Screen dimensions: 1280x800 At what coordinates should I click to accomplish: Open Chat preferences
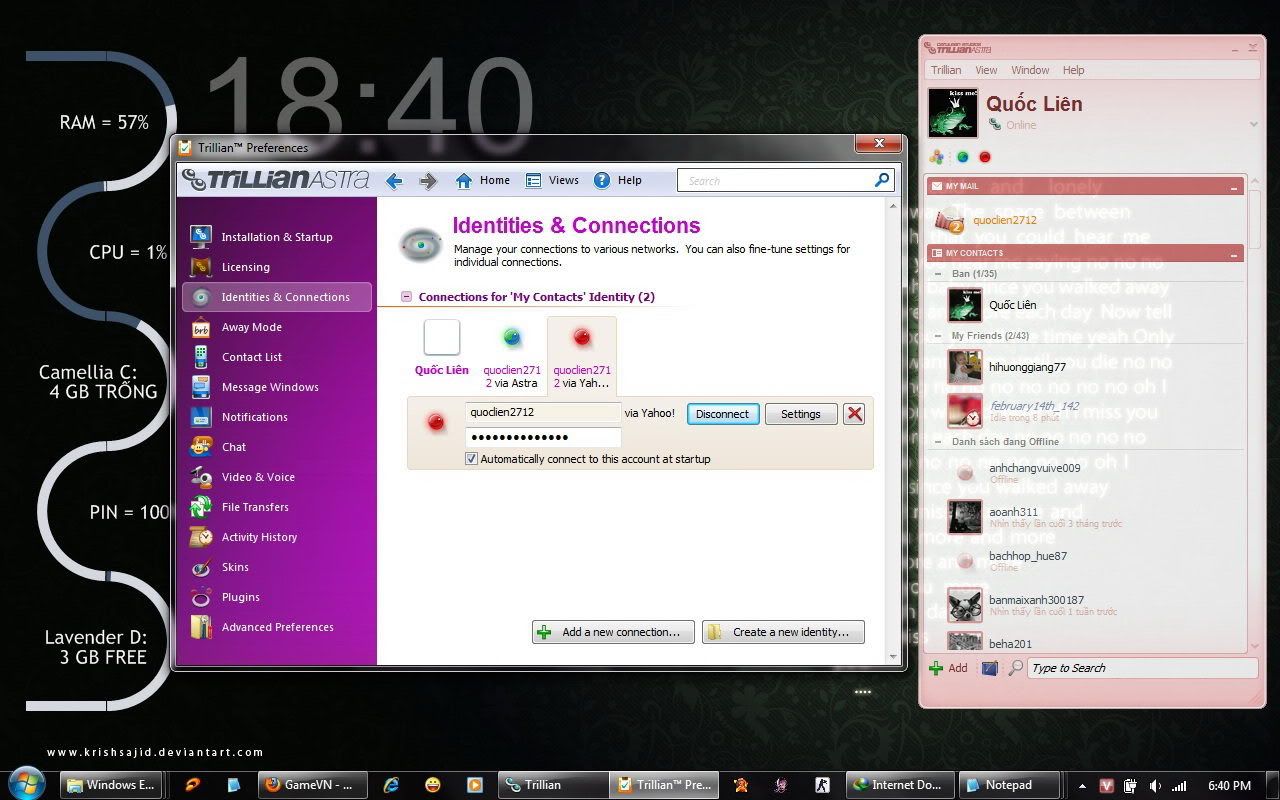(276, 447)
